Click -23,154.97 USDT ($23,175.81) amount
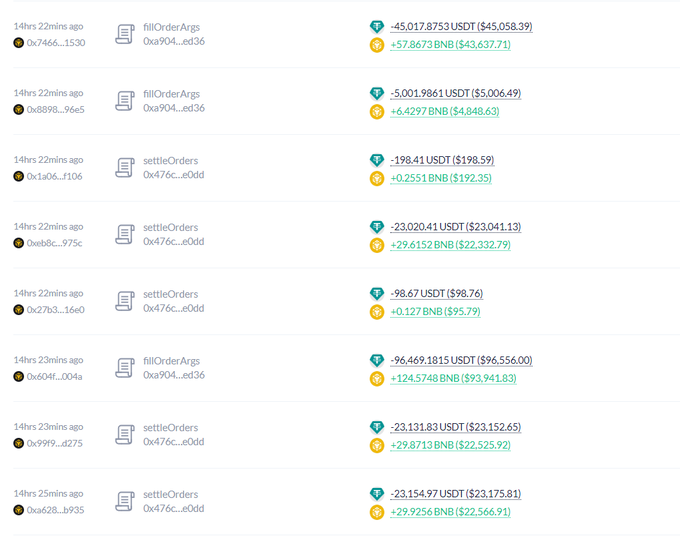Screen dimensions: 680x540 pos(456,494)
